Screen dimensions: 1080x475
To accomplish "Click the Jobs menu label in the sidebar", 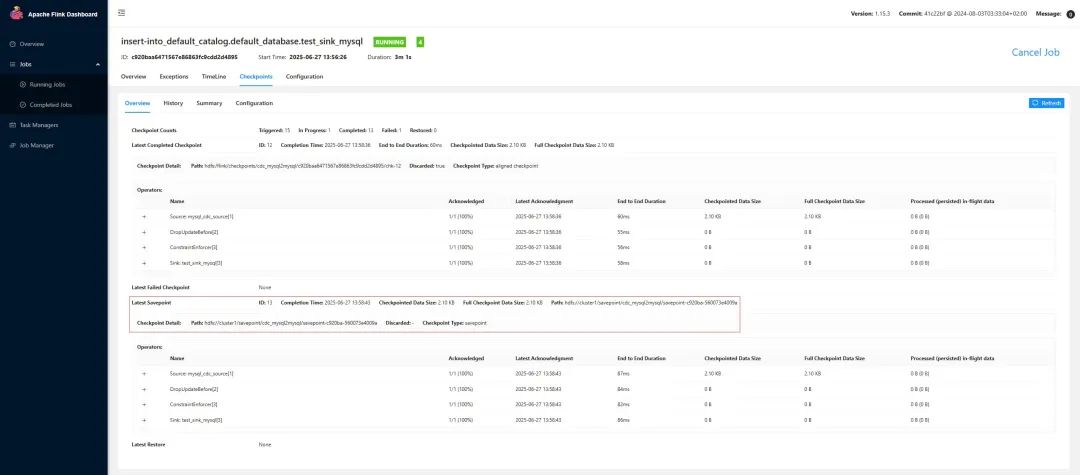I will [x=25, y=64].
